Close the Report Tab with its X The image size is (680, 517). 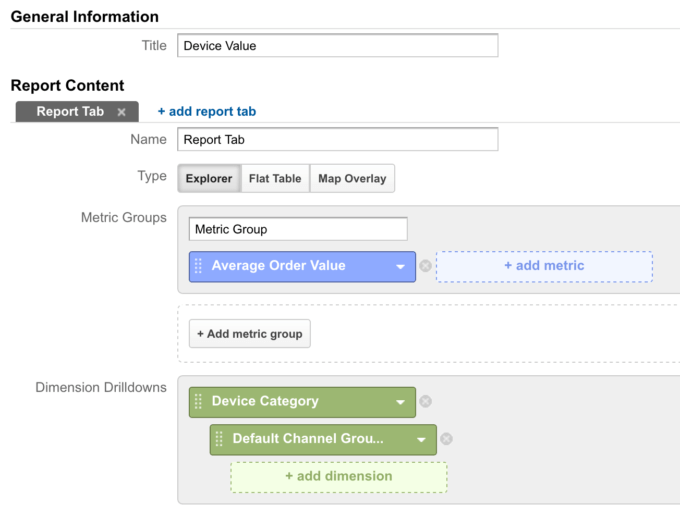(121, 112)
